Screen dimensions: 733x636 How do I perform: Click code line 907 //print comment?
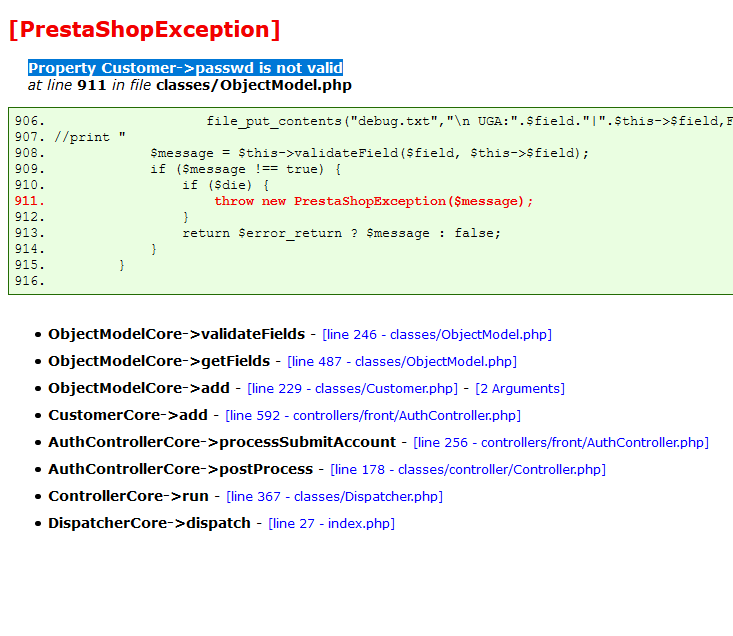click(x=90, y=137)
